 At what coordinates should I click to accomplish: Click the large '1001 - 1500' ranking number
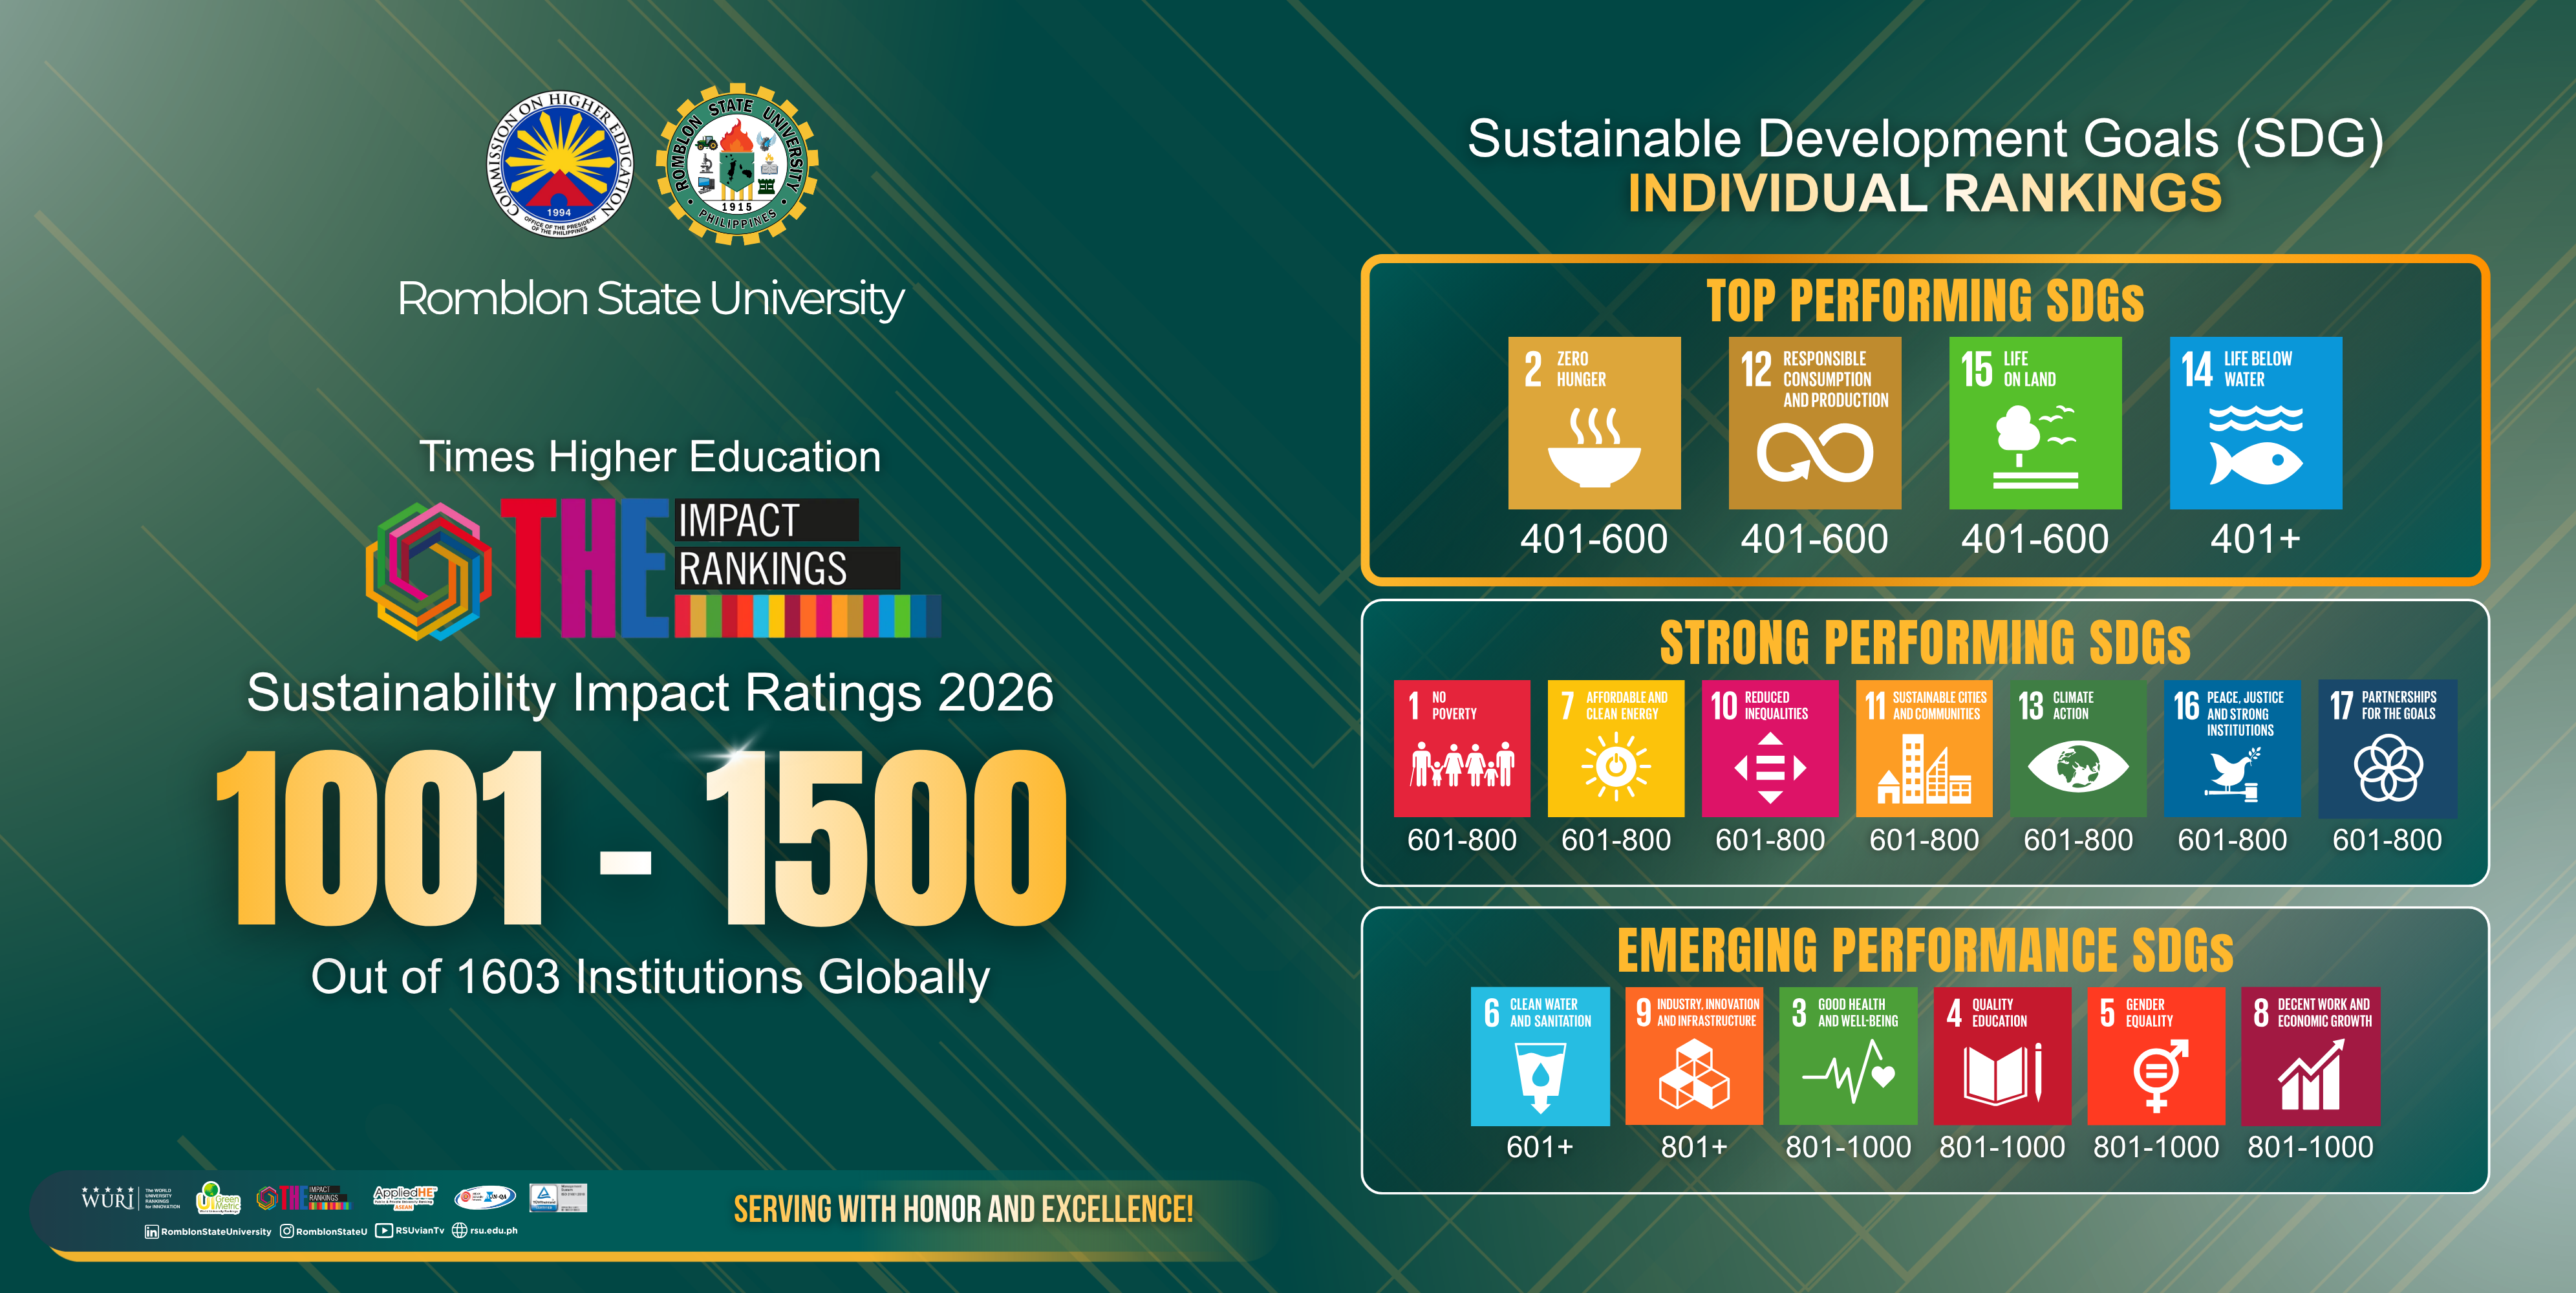pyautogui.click(x=642, y=838)
